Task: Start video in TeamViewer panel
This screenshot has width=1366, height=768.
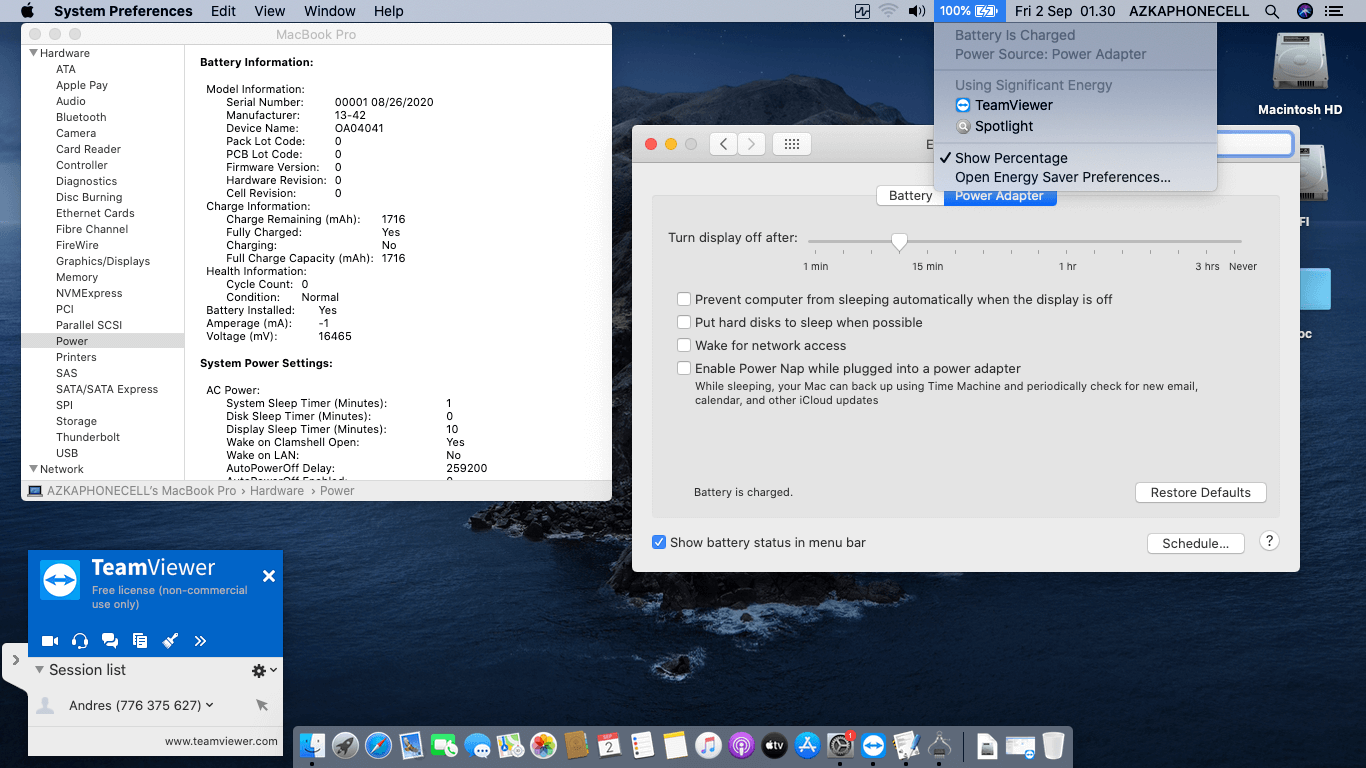Action: tap(49, 641)
